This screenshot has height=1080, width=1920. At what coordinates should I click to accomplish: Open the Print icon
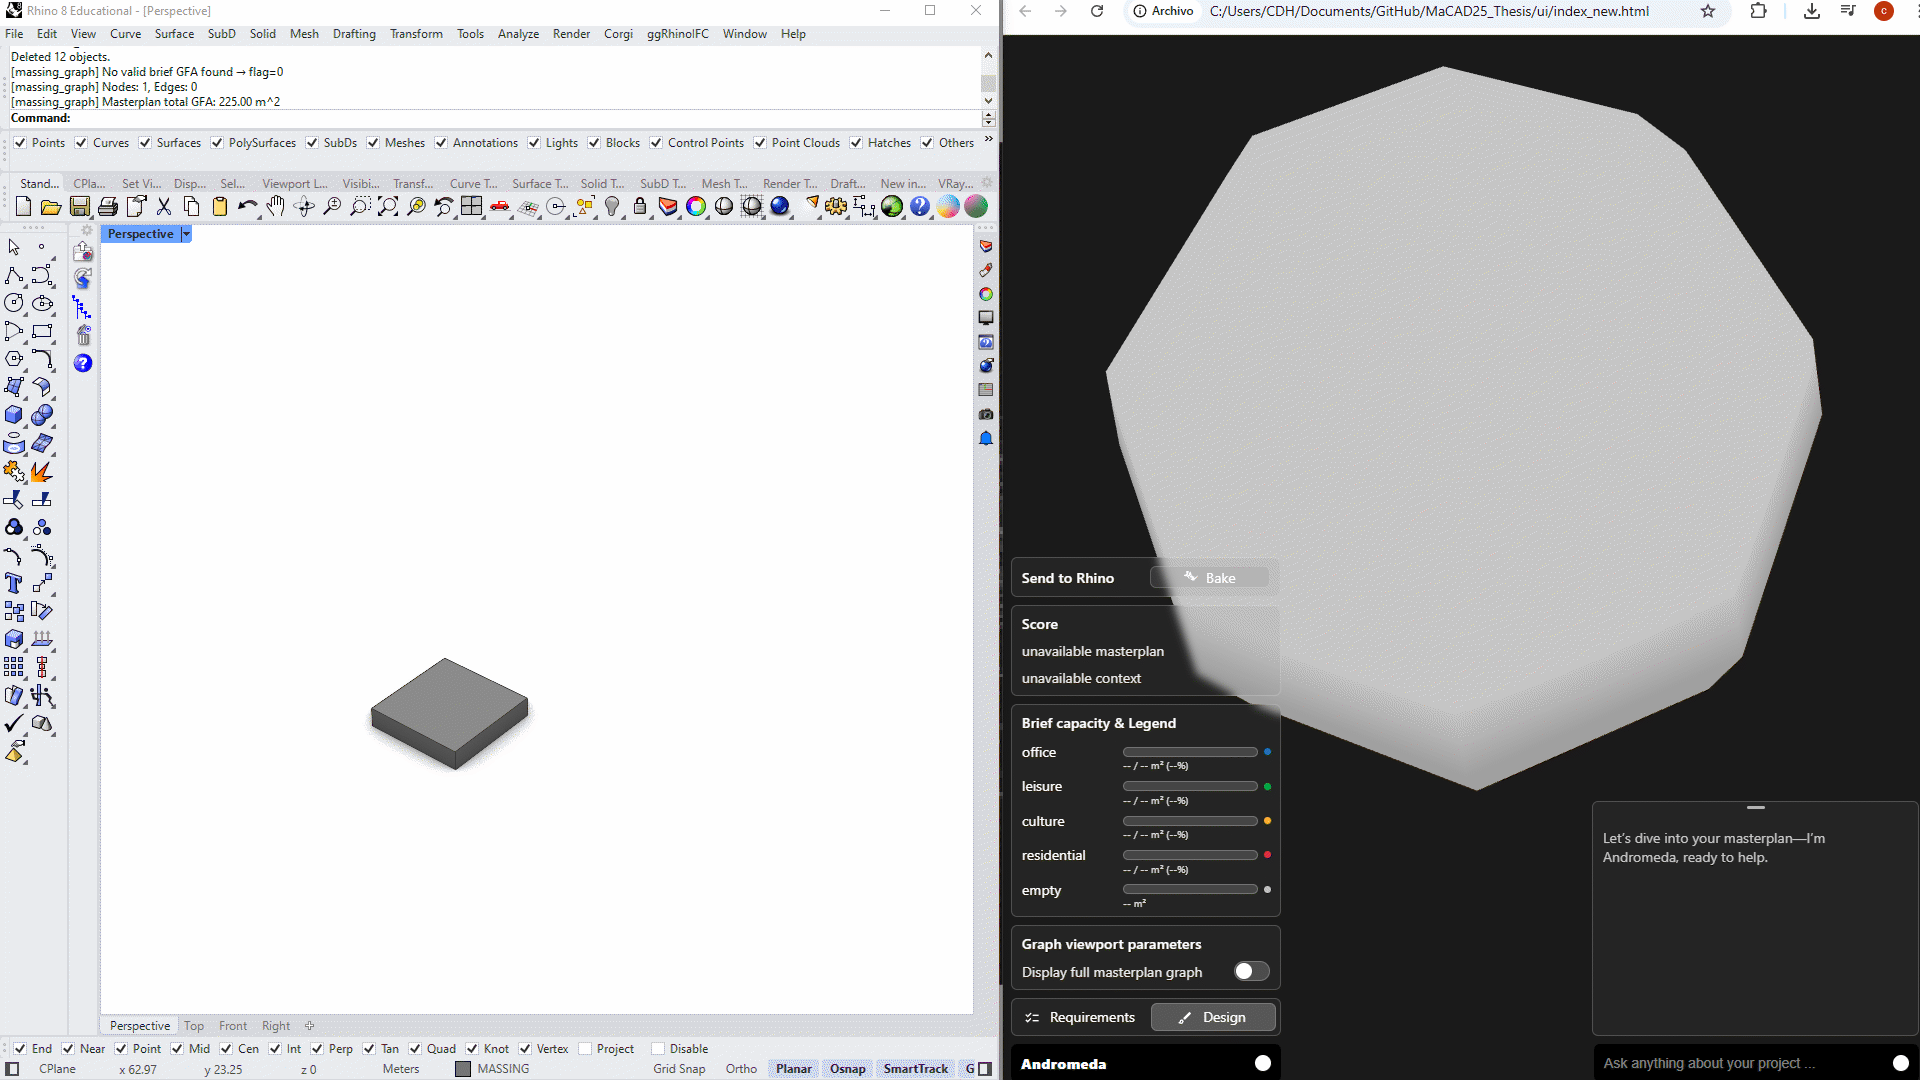click(108, 207)
